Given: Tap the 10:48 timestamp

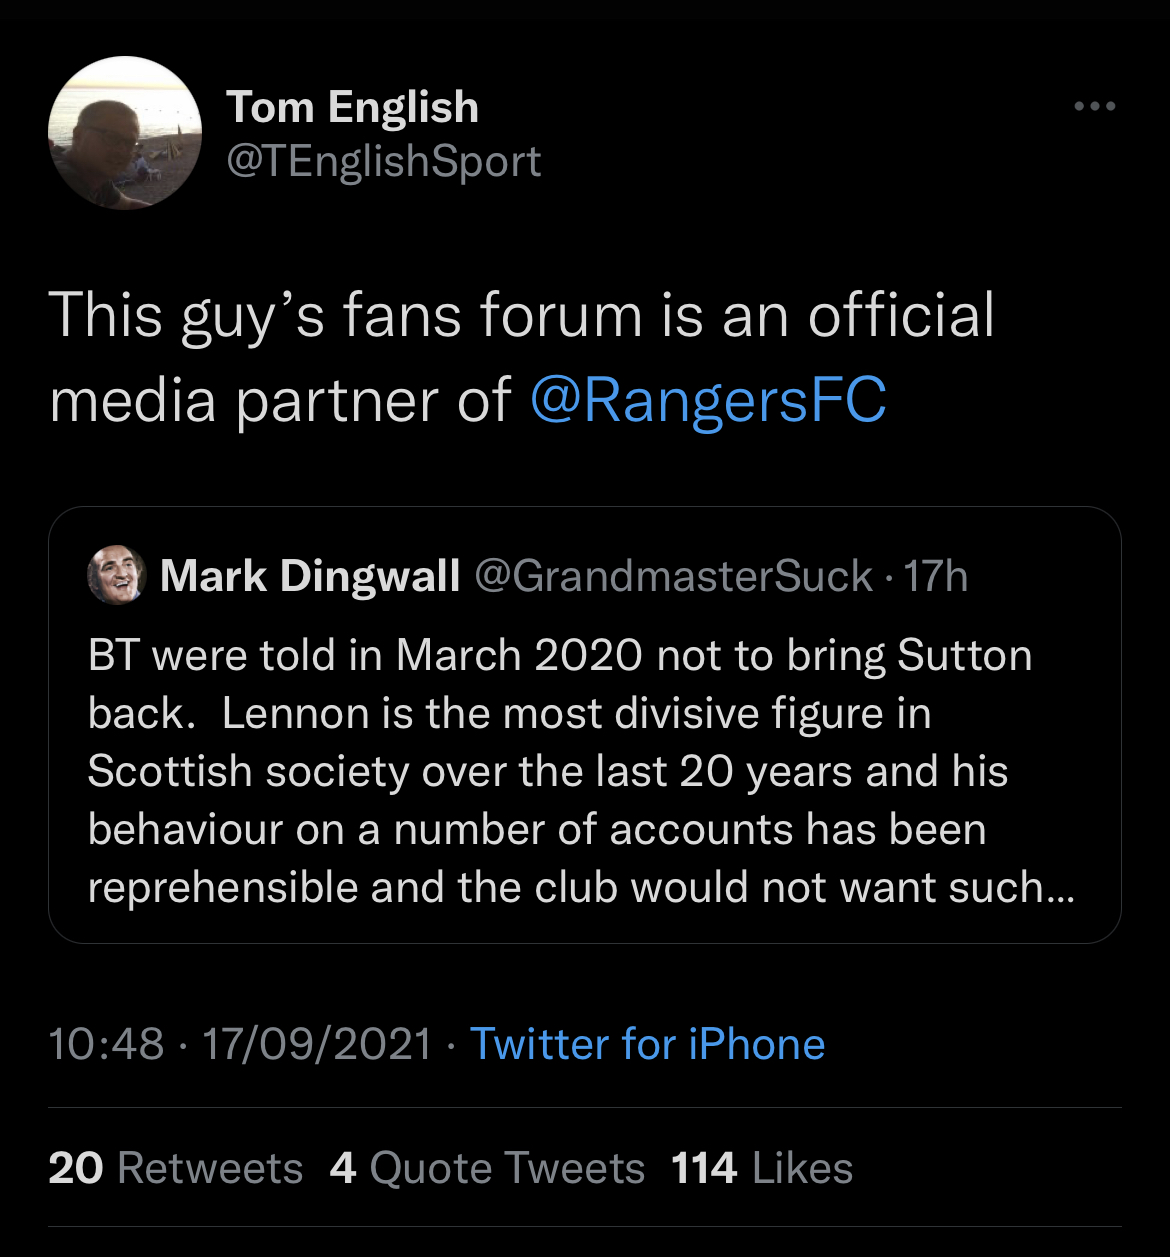Looking at the screenshot, I should point(106,1044).
